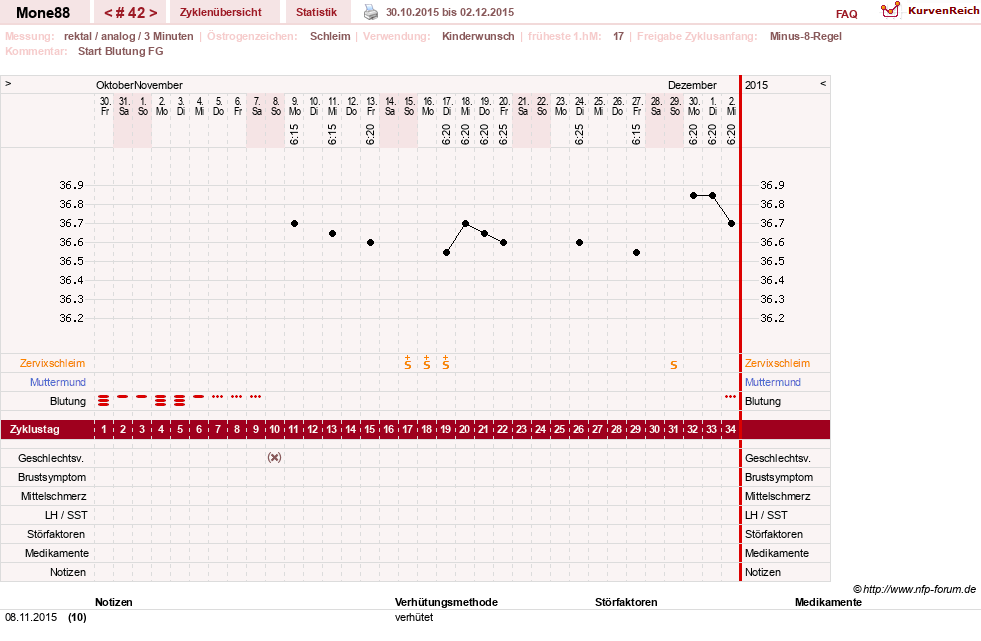Image resolution: width=981 pixels, height=641 pixels.
Task: Click the right Zervixschleim row label
Action: [x=777, y=363]
